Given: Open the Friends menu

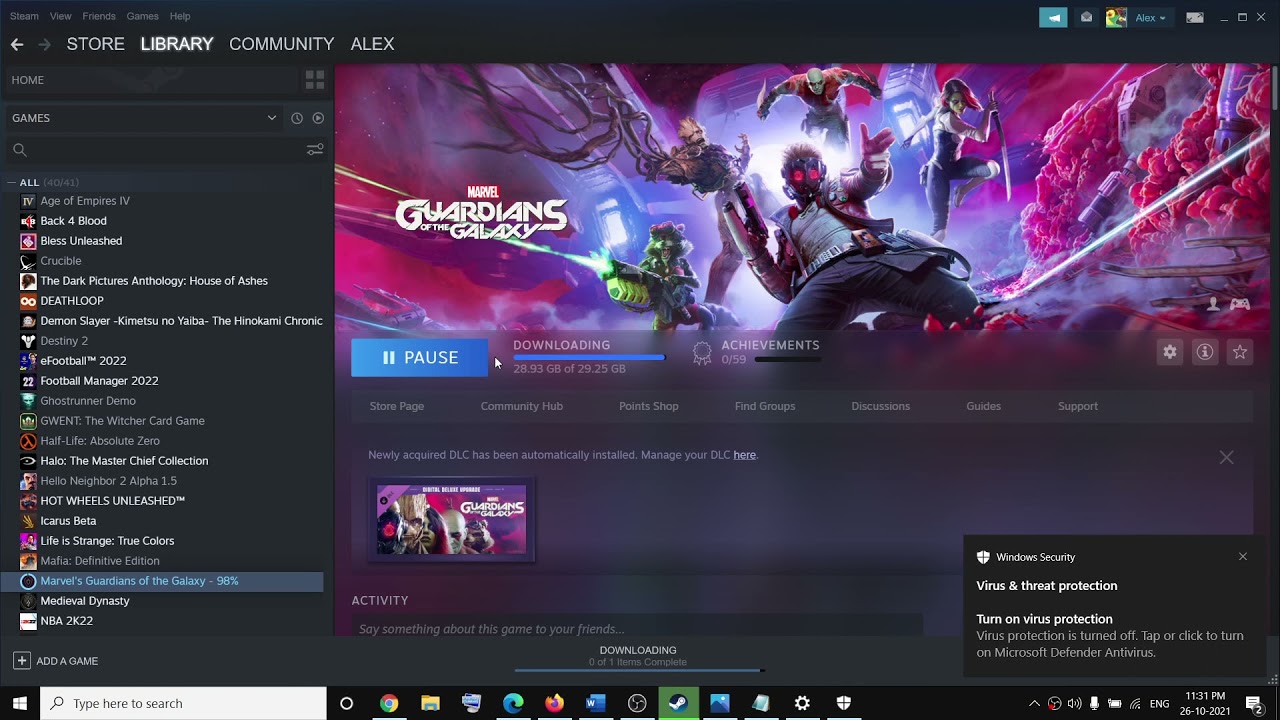Looking at the screenshot, I should [x=99, y=16].
